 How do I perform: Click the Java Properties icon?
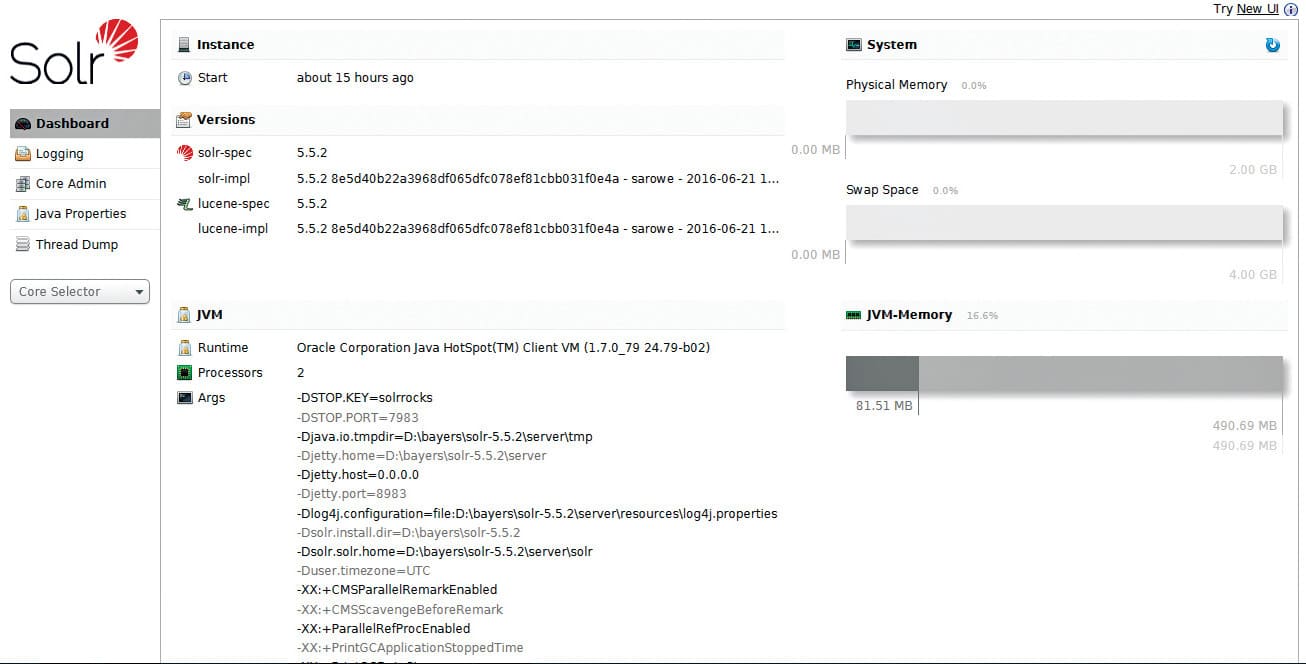coord(23,214)
